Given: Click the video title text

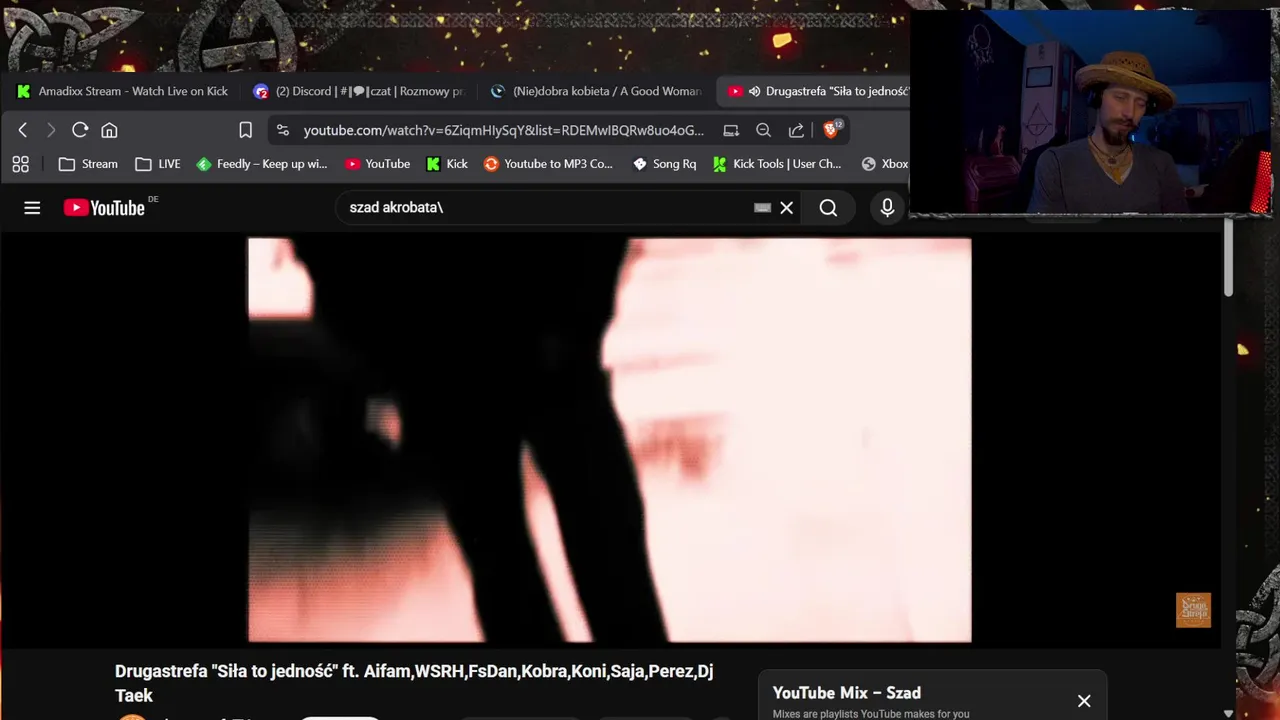Looking at the screenshot, I should click(414, 683).
